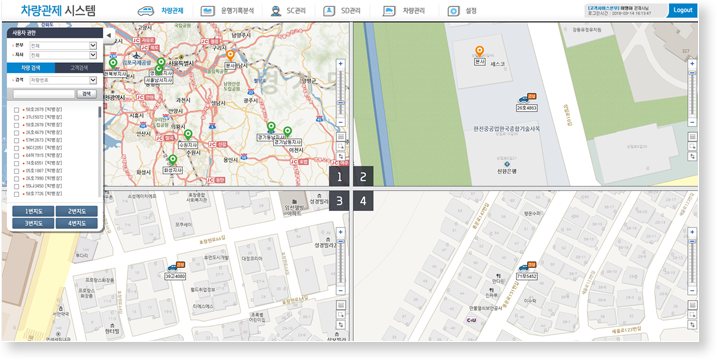Open the layer list icon on the 26호4863 map

693,136
